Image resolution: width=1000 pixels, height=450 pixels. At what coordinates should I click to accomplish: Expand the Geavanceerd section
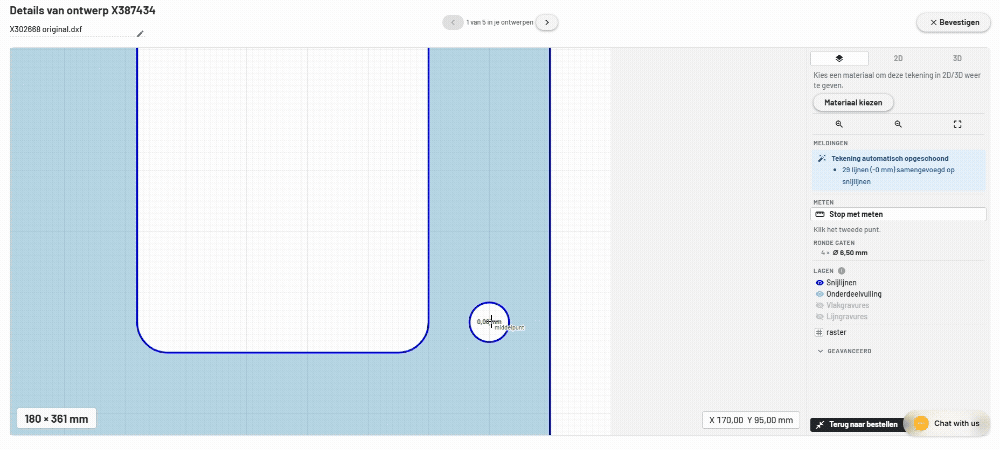[x=844, y=351]
